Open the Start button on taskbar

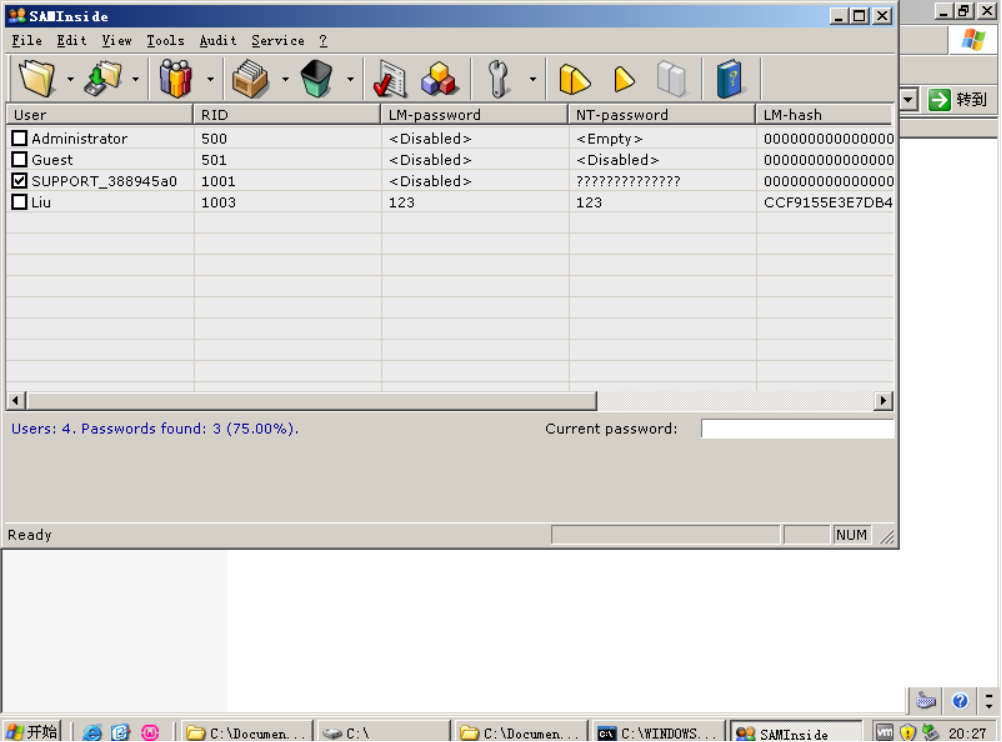click(32, 732)
